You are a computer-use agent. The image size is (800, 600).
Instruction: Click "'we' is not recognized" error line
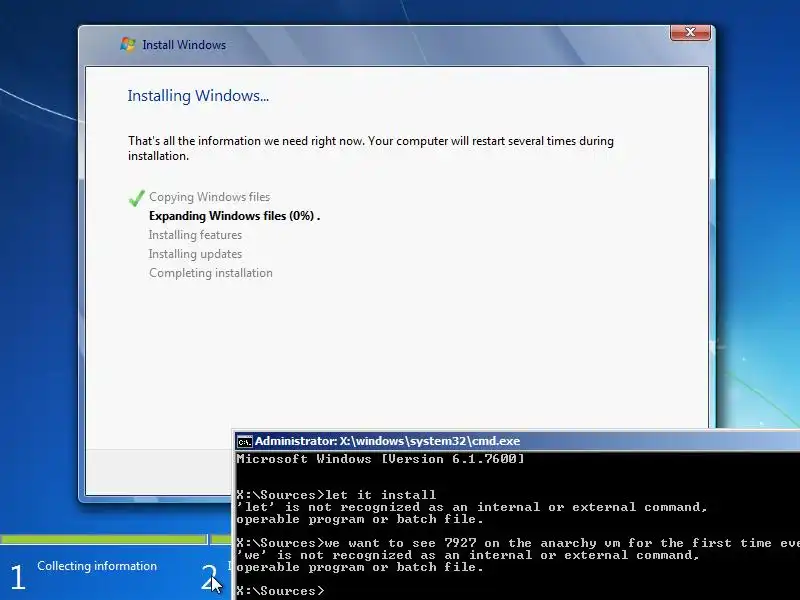468,555
